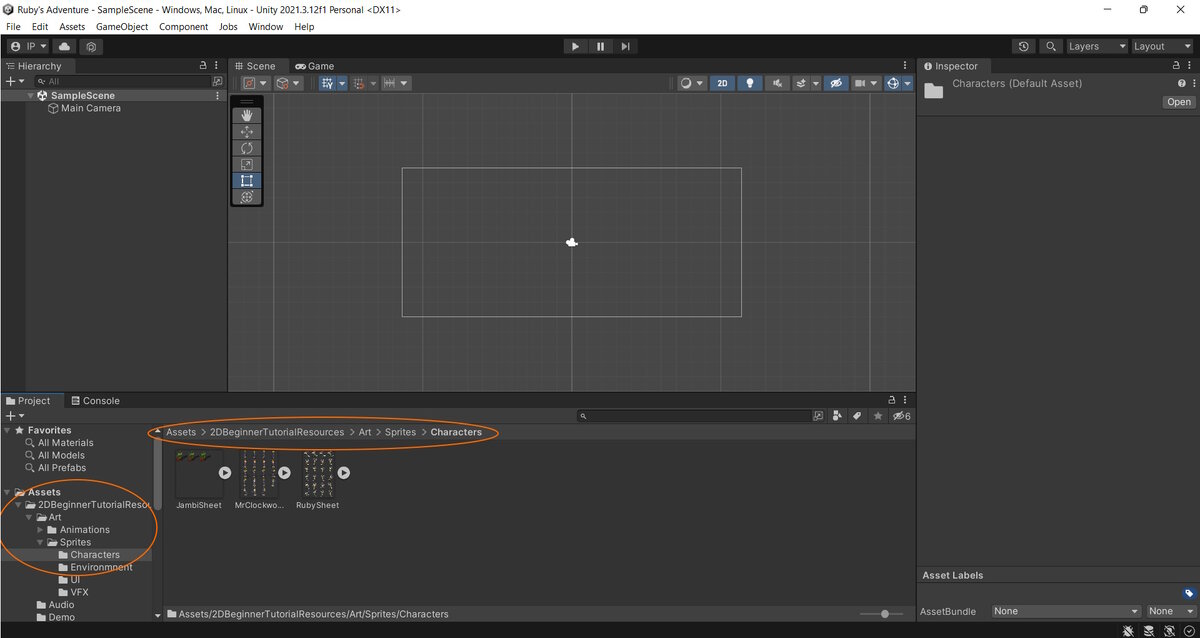
Task: Switch to the Game tab
Action: [x=314, y=66]
